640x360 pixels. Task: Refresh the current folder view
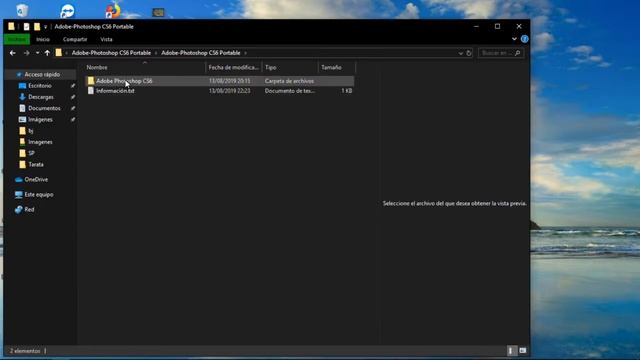coord(469,53)
